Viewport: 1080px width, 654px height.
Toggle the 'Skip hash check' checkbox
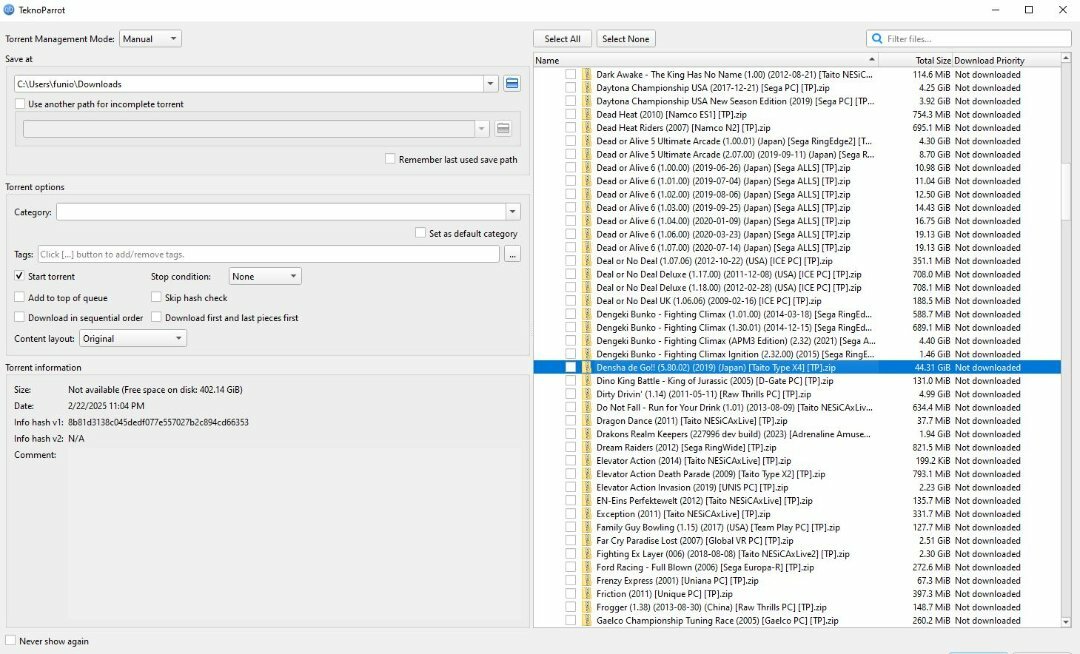[156, 297]
